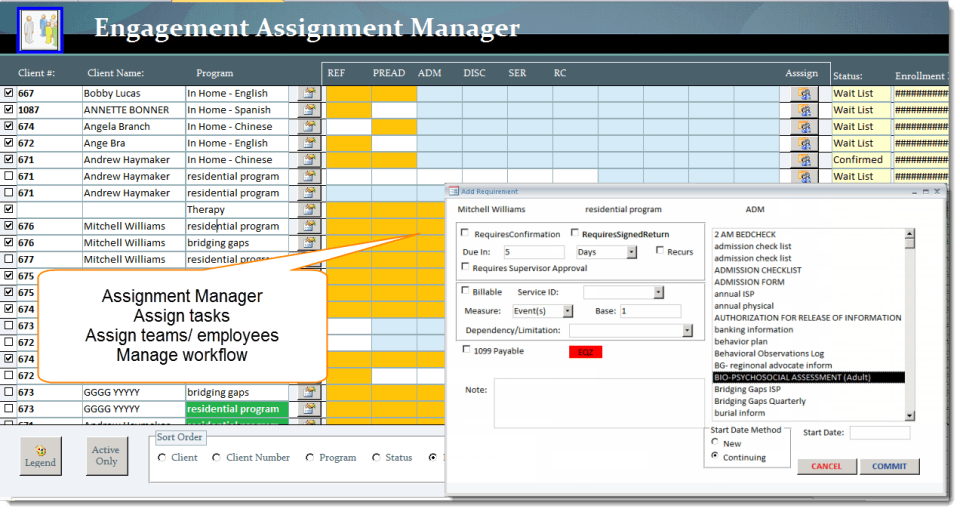Select BIO-PSYCHOSOCIAL ASSESSMENT (Adult) in list
This screenshot has width=960, height=512.
pos(808,377)
